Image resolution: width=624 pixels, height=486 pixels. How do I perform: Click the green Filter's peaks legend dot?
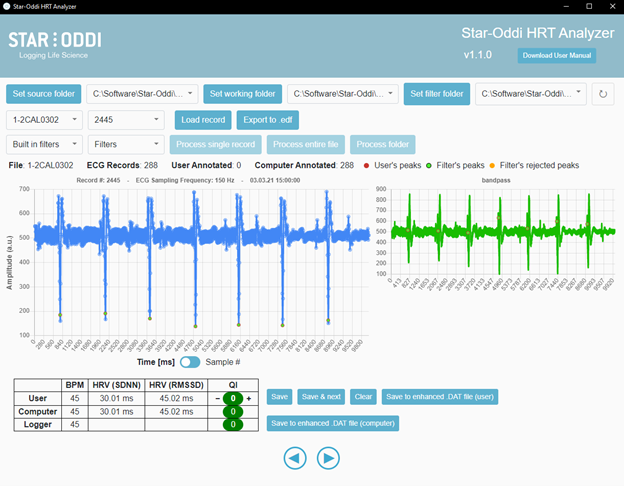pos(429,166)
